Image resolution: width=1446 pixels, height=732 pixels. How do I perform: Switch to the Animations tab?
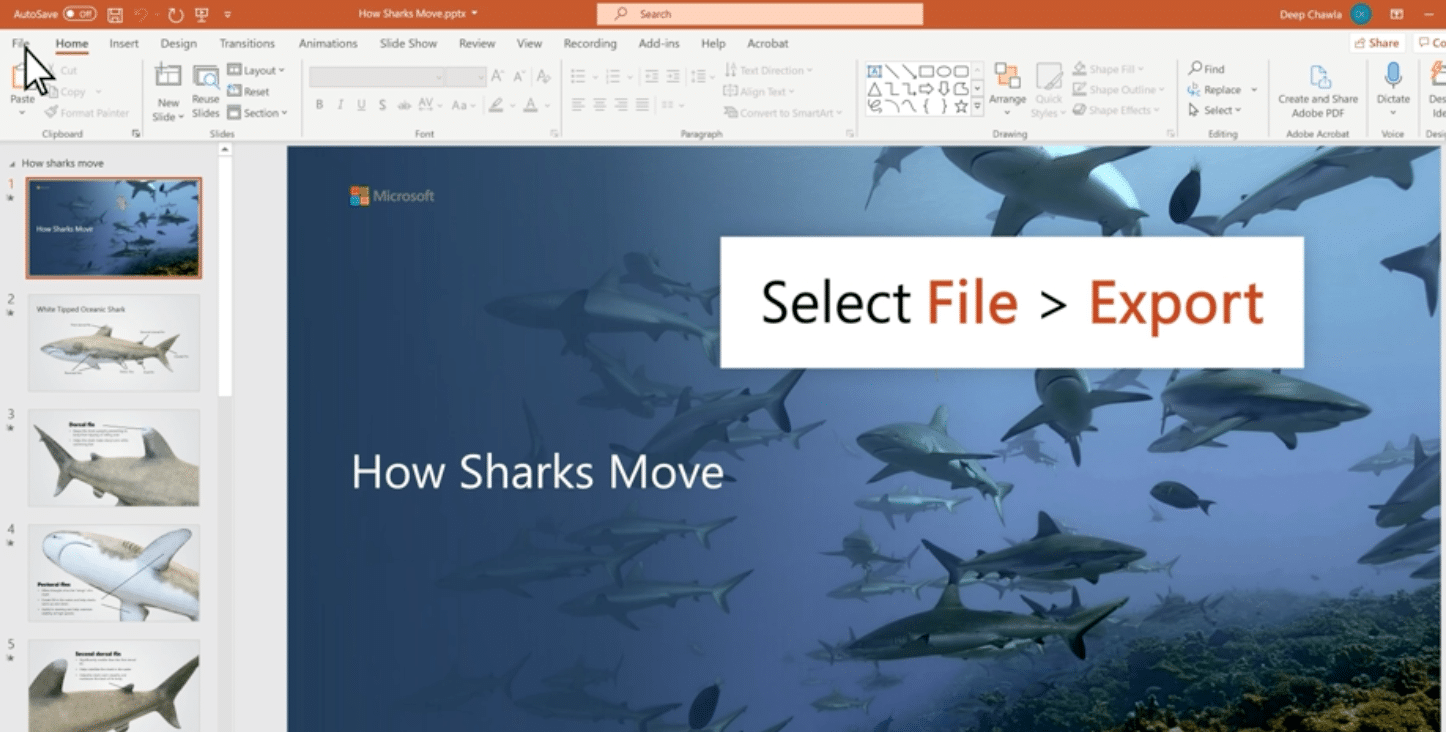[328, 43]
